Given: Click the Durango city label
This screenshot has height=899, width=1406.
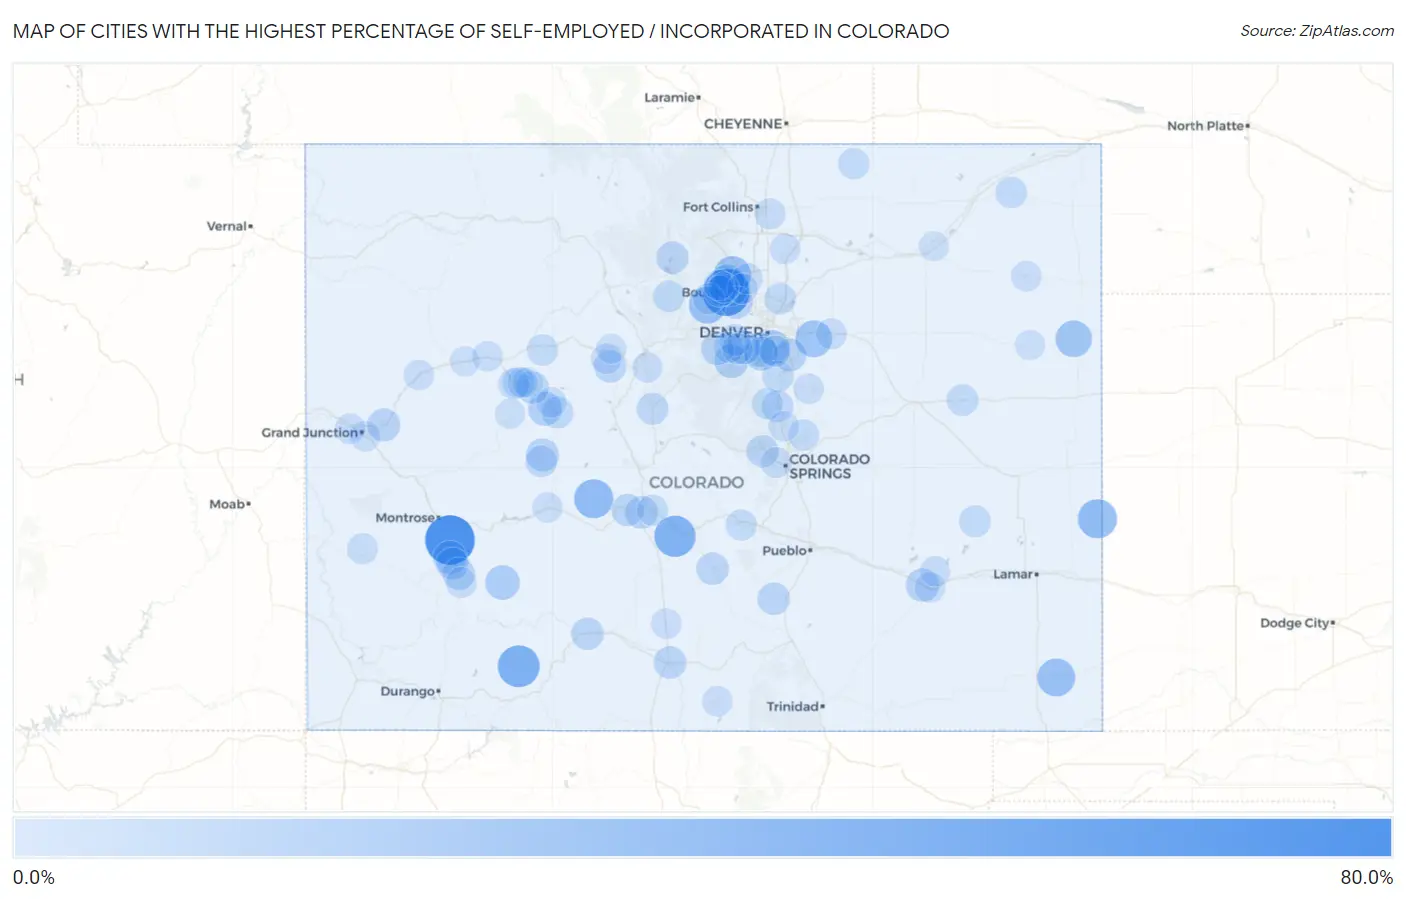Looking at the screenshot, I should pyautogui.click(x=410, y=691).
